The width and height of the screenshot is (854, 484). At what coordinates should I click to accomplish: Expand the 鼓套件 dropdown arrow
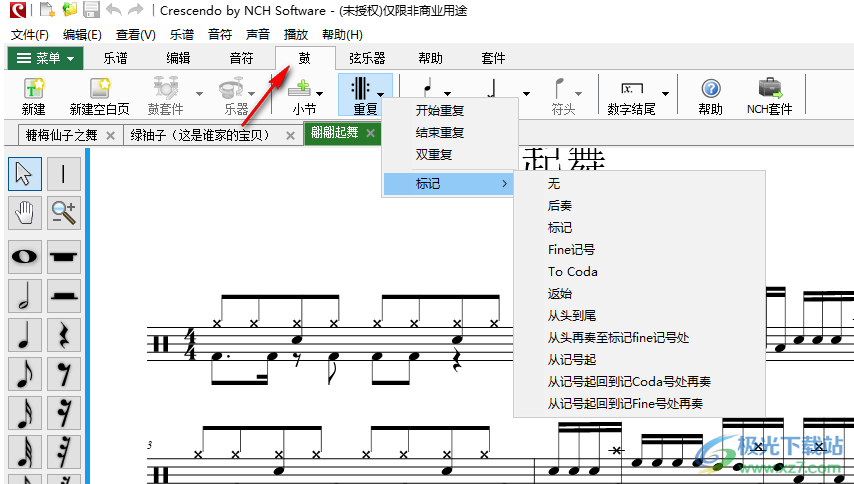click(x=199, y=94)
